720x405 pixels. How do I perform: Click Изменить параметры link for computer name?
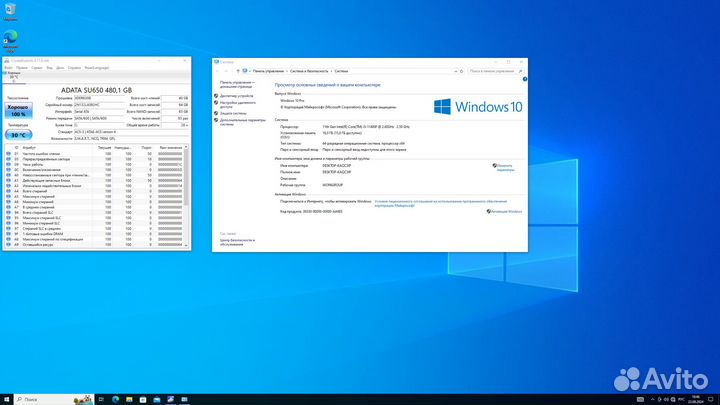pyautogui.click(x=505, y=168)
